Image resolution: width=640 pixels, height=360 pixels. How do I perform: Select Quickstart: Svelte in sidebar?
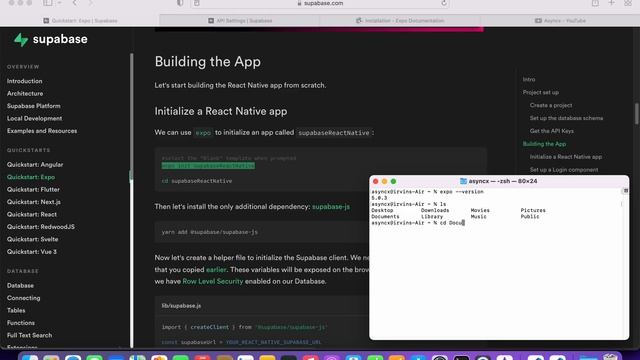coord(32,240)
